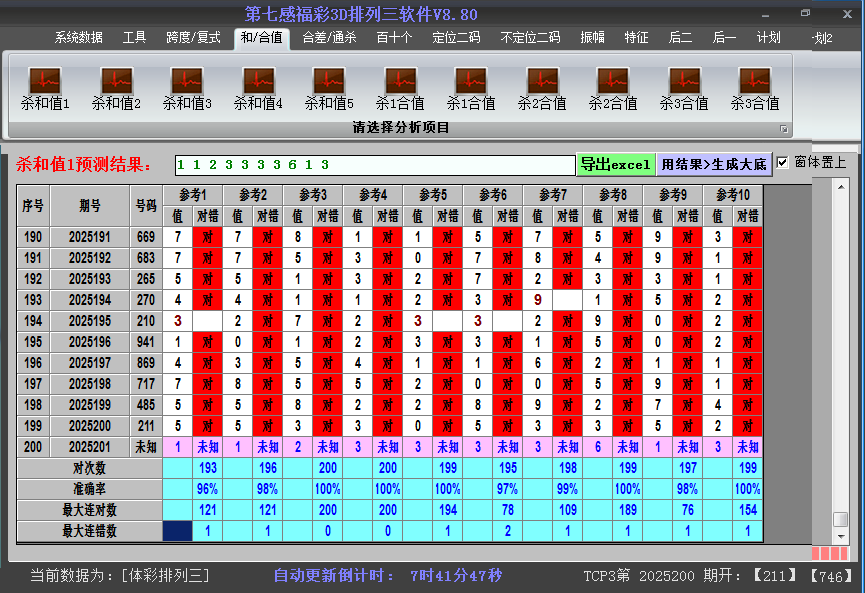Viewport: 865px width, 593px height.
Task: Click the 669 number cell
Action: click(x=146, y=237)
